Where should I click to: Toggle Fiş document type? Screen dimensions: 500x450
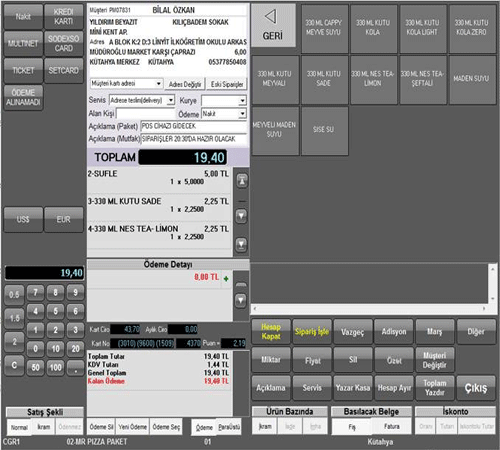tap(352, 426)
